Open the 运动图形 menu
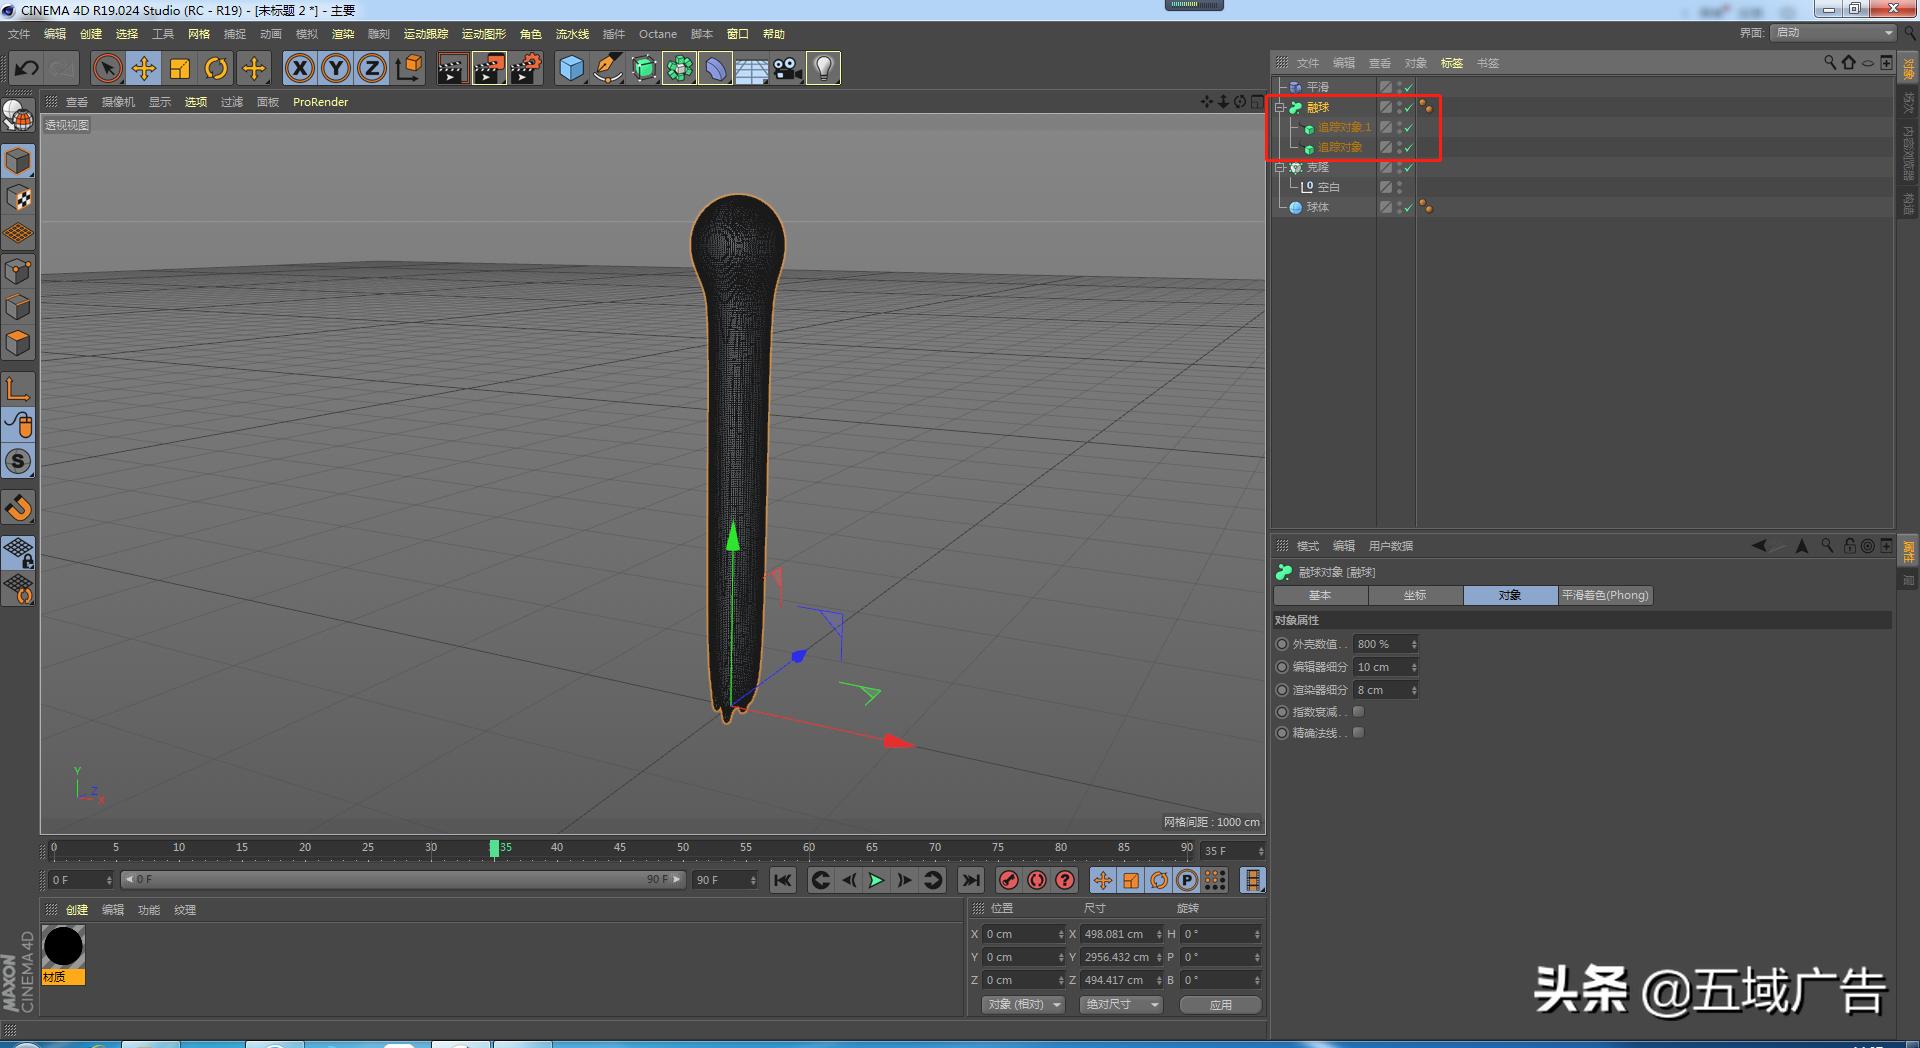The image size is (1920, 1048). (483, 34)
